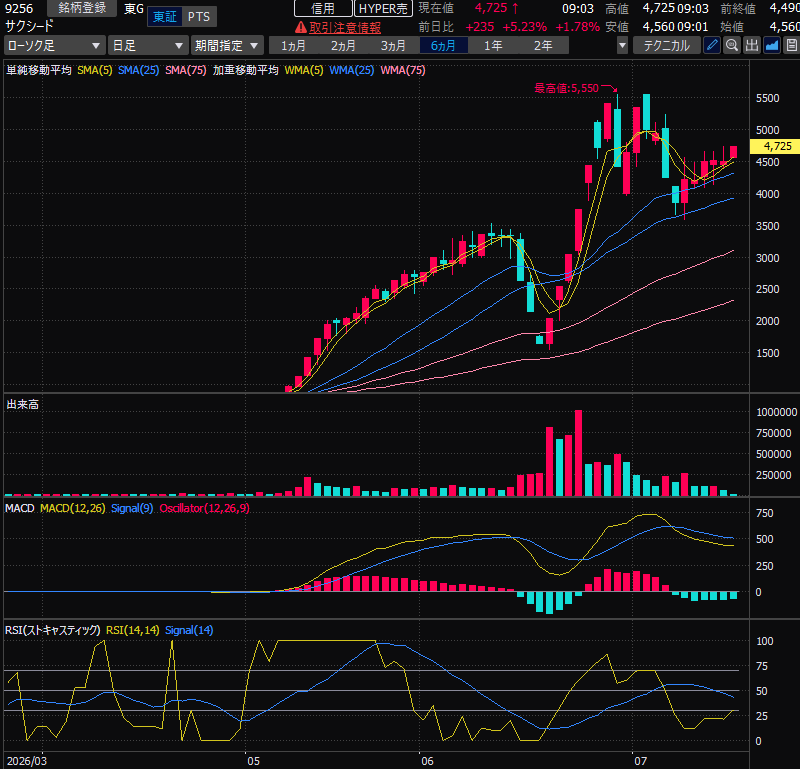Click the WMA(75) legend label
The width and height of the screenshot is (800, 769).
403,70
